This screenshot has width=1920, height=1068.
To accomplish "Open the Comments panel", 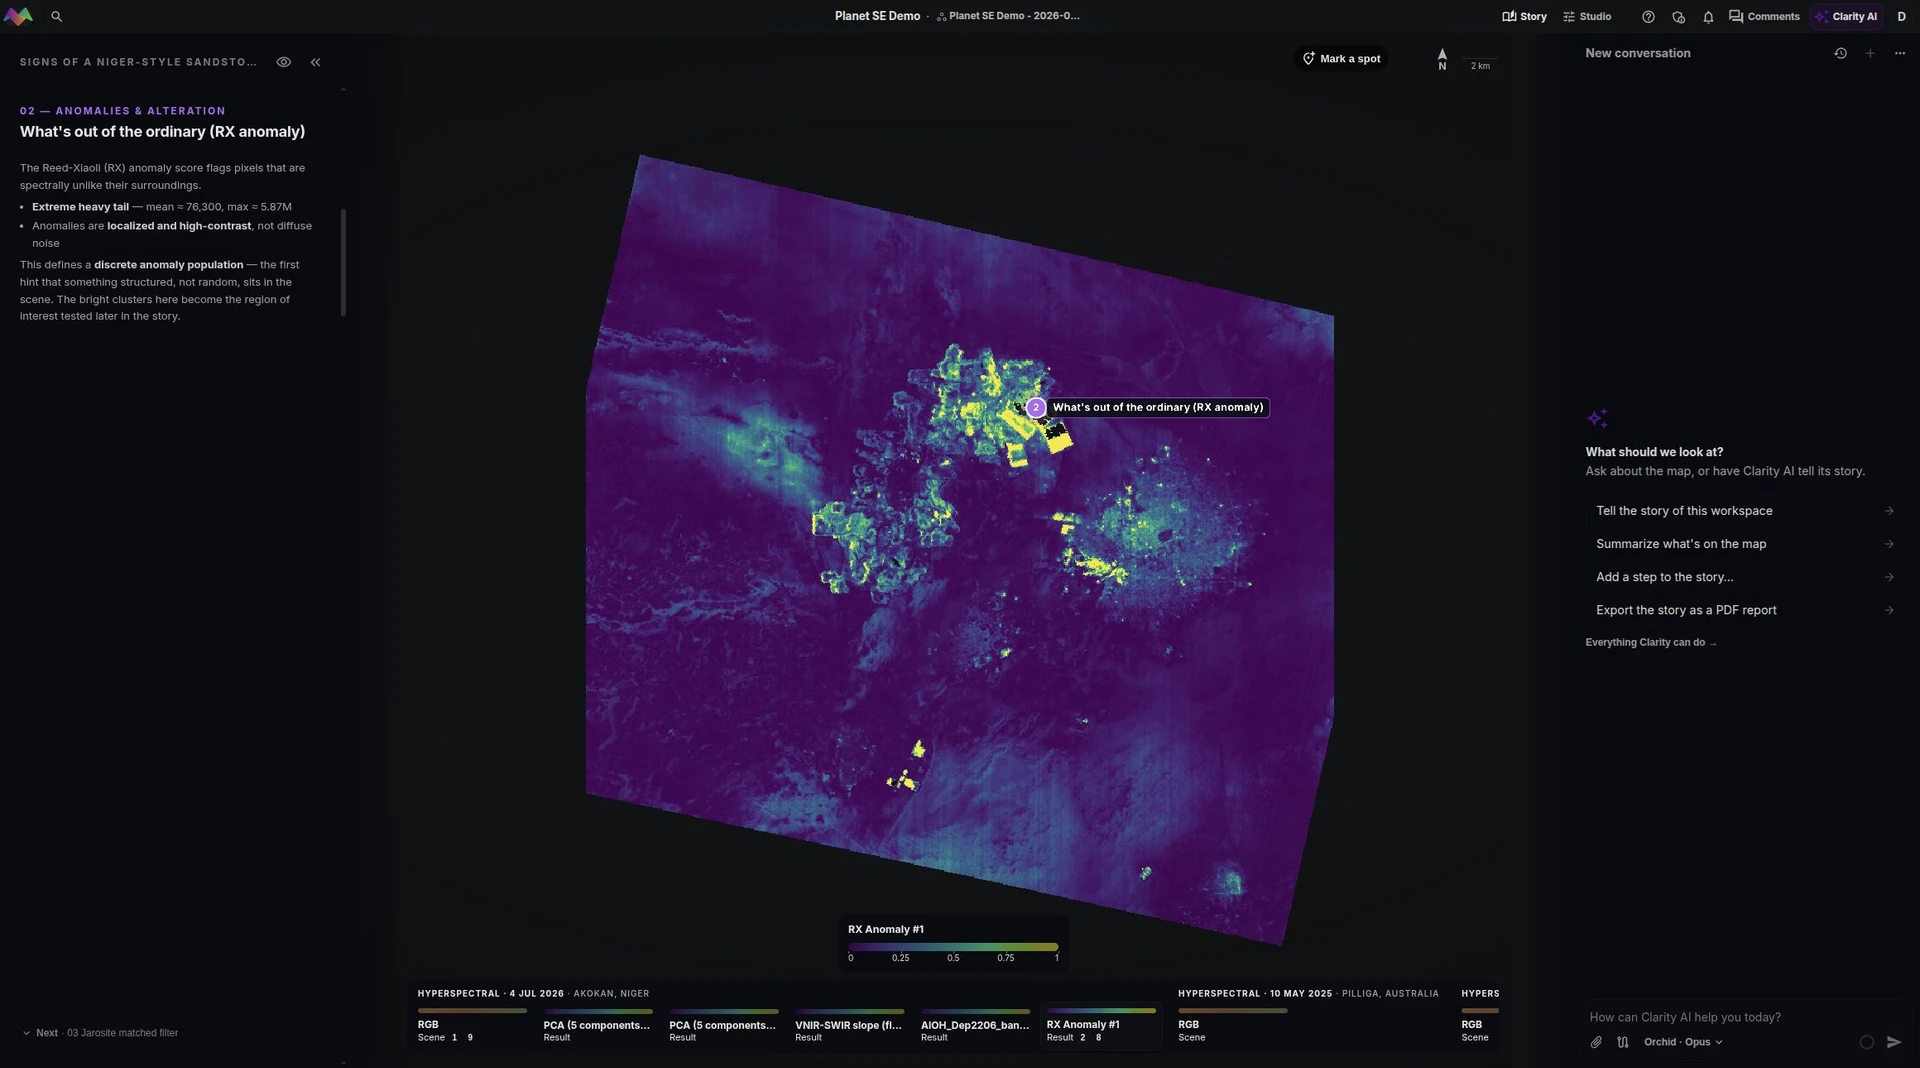I will 1764,17.
